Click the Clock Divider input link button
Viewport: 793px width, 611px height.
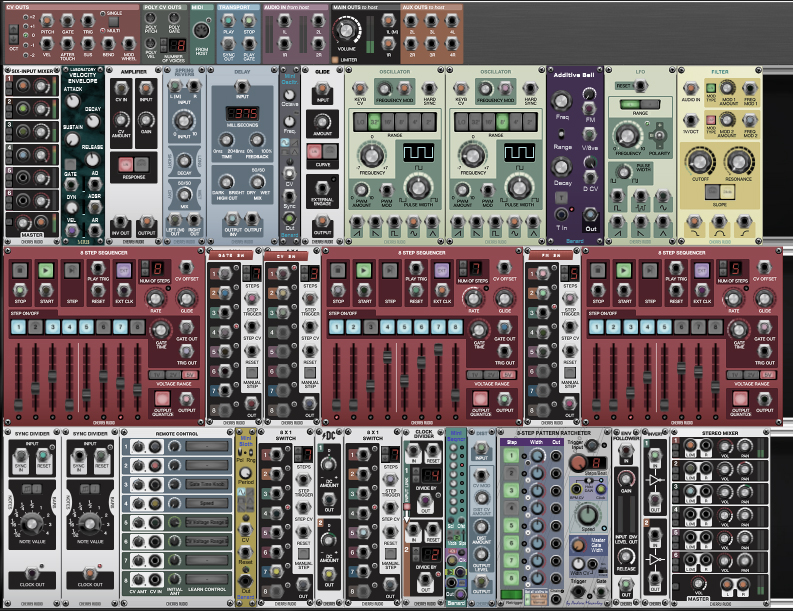407,507
